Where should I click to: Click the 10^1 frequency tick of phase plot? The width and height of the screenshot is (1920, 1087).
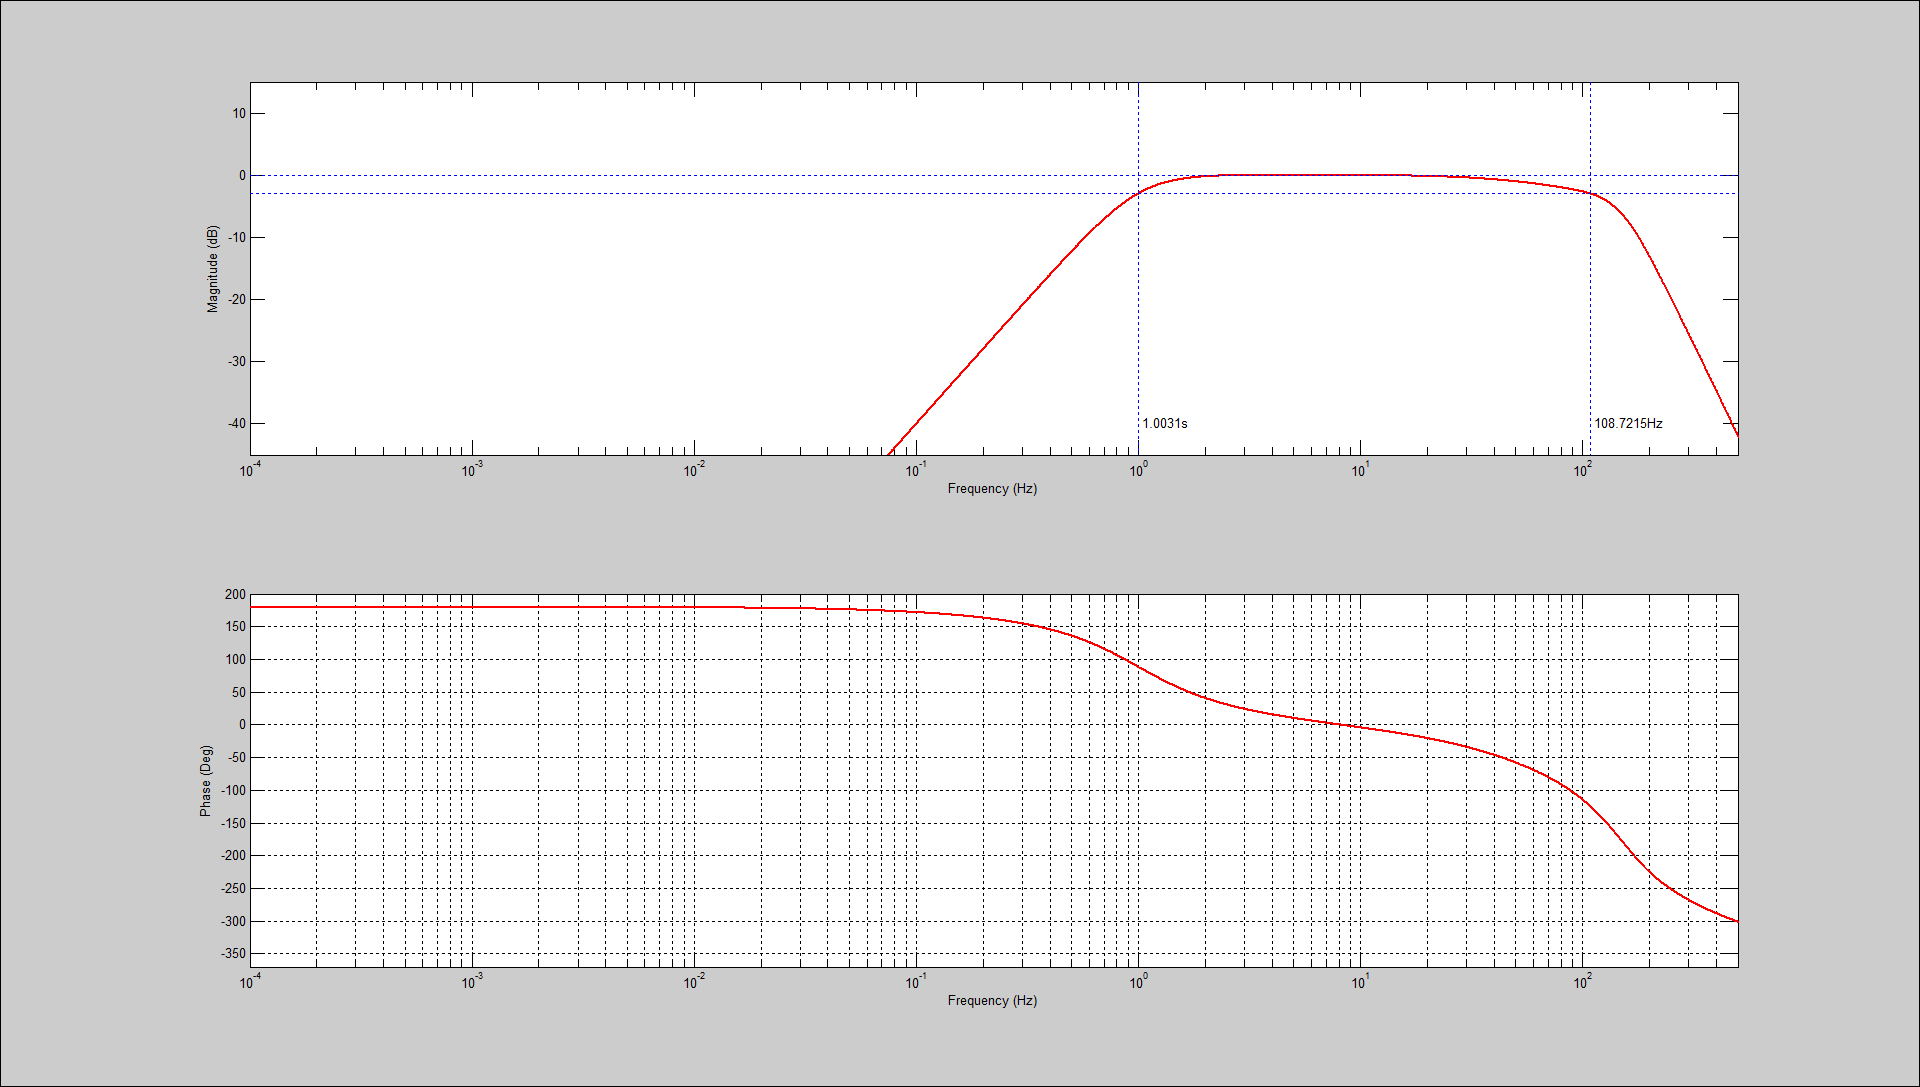(1360, 982)
